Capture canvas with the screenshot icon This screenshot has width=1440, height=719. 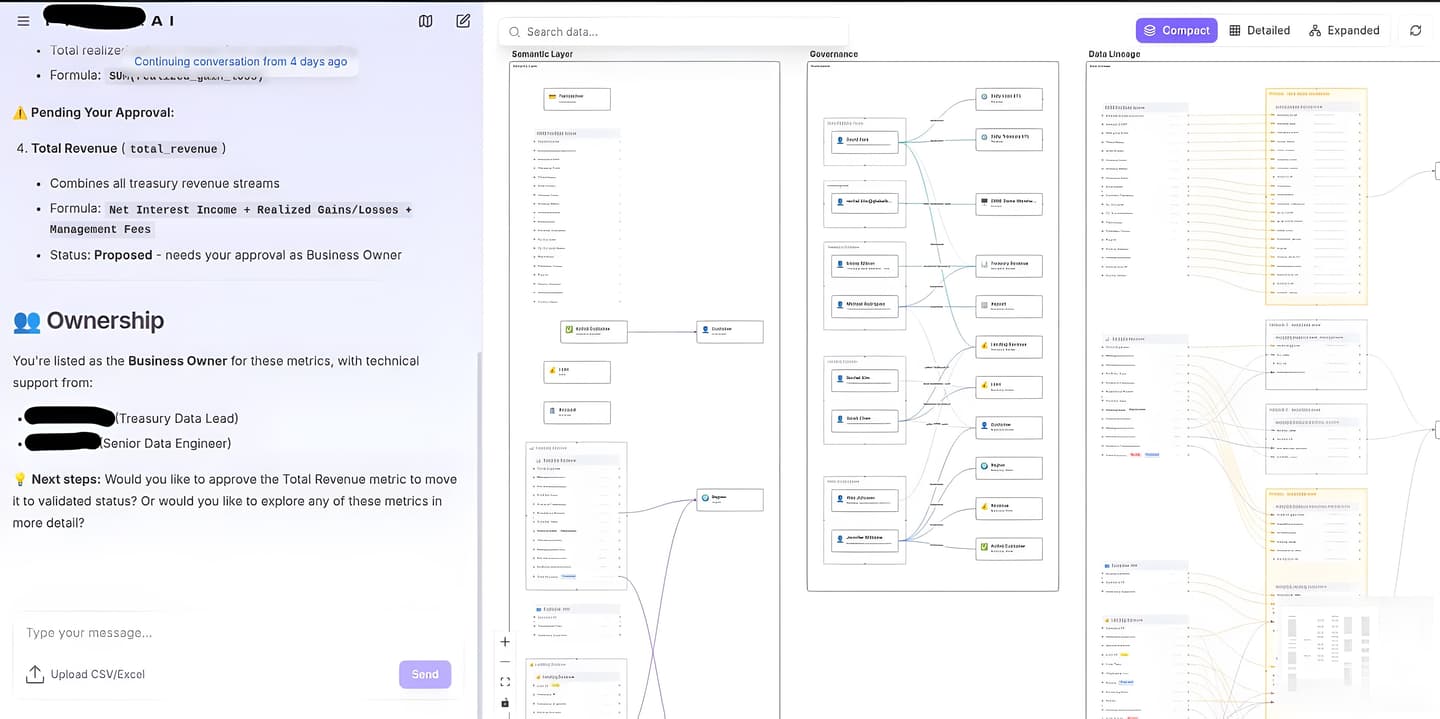[x=504, y=703]
